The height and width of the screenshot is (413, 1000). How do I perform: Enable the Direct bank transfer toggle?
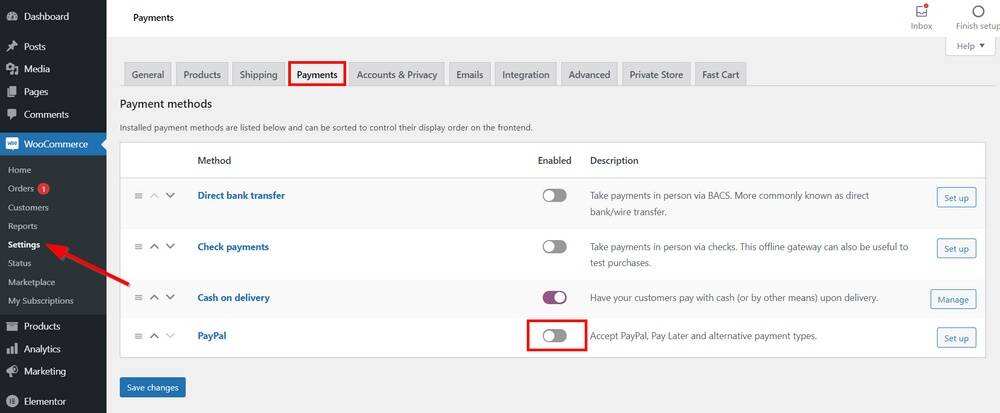click(554, 196)
